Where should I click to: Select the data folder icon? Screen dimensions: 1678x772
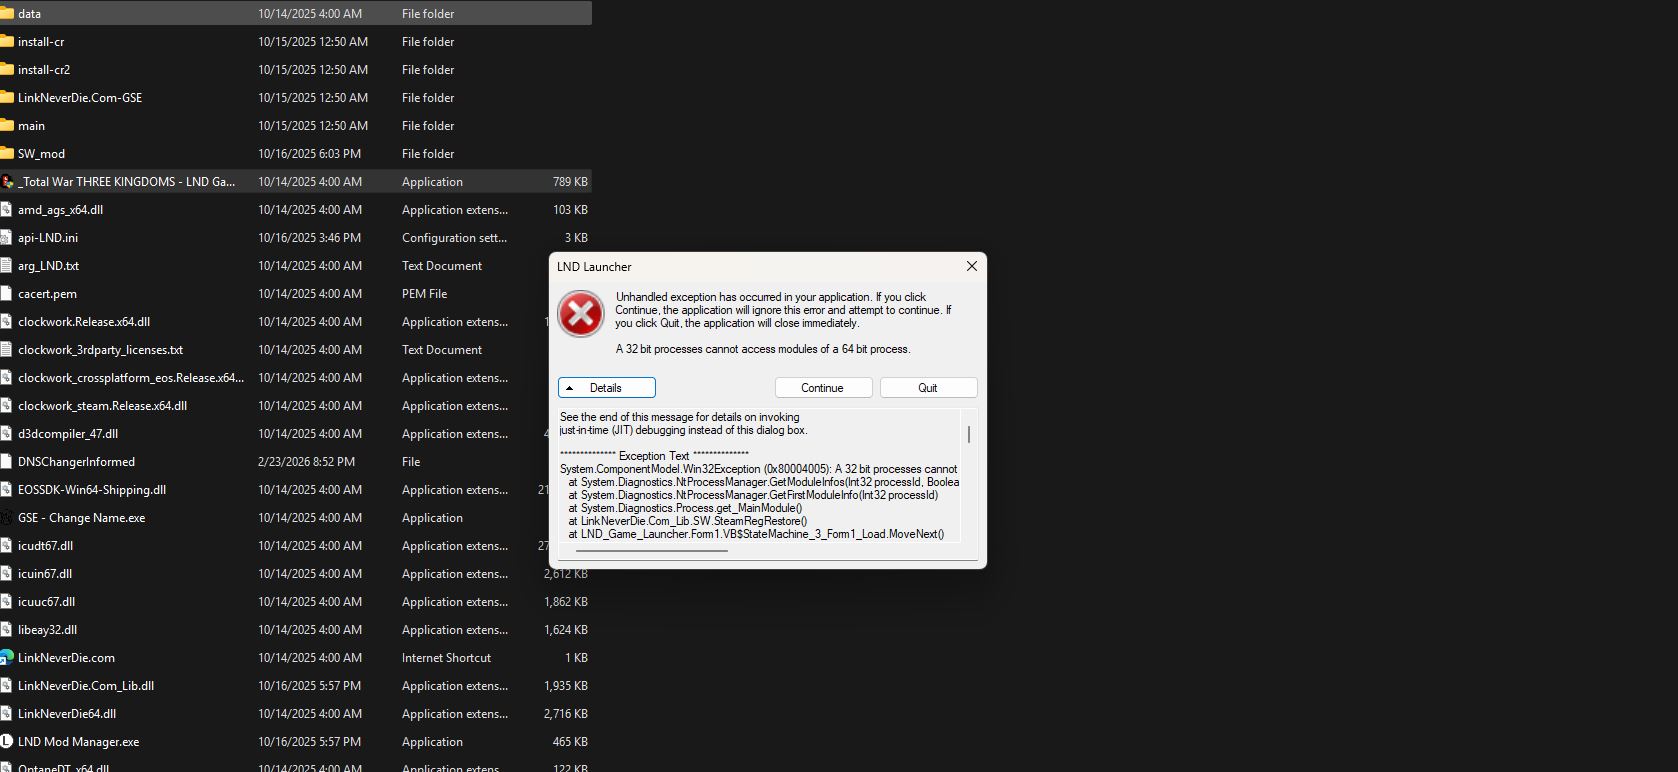pos(7,14)
